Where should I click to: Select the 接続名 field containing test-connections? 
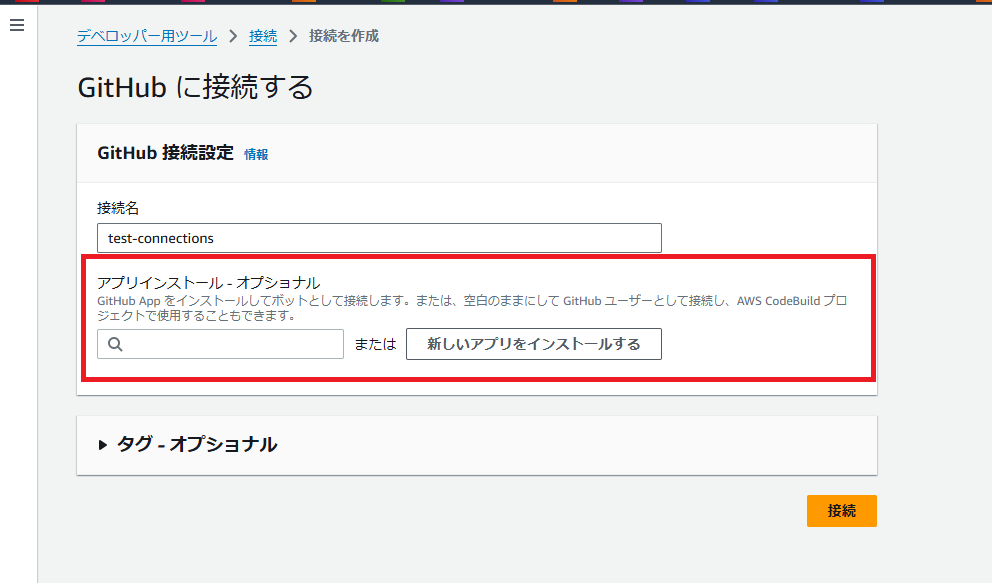[379, 238]
